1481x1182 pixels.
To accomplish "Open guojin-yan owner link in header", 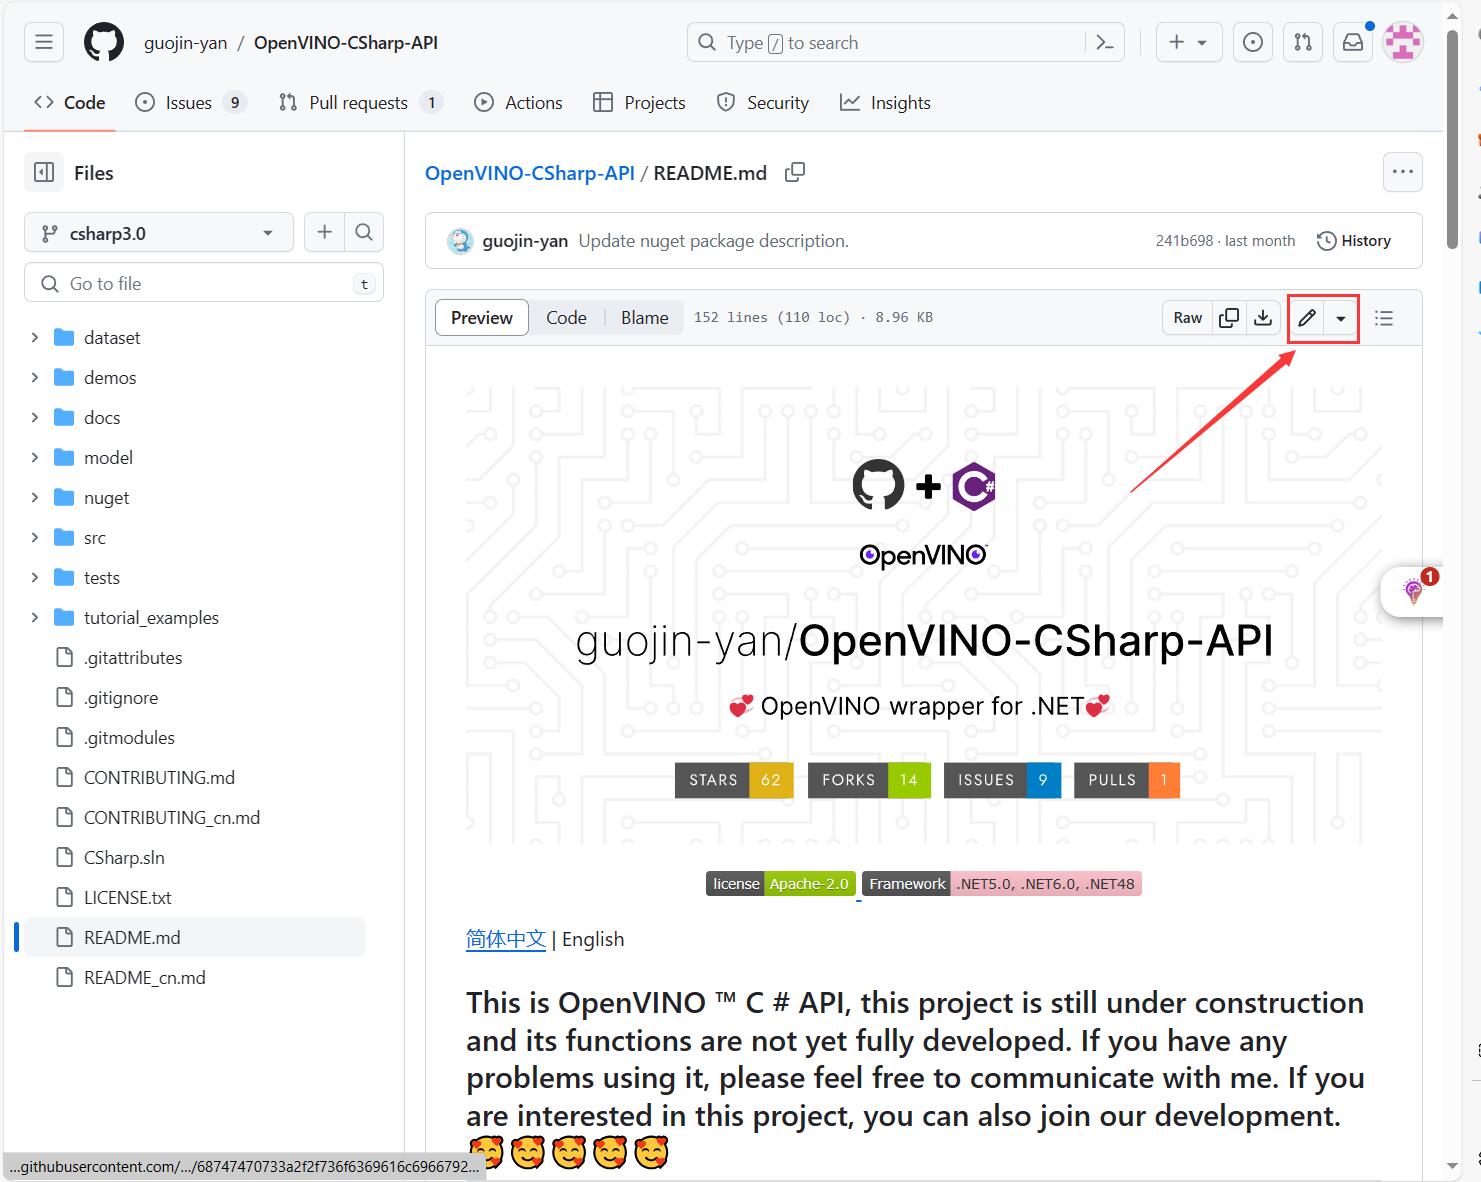I will coord(185,43).
